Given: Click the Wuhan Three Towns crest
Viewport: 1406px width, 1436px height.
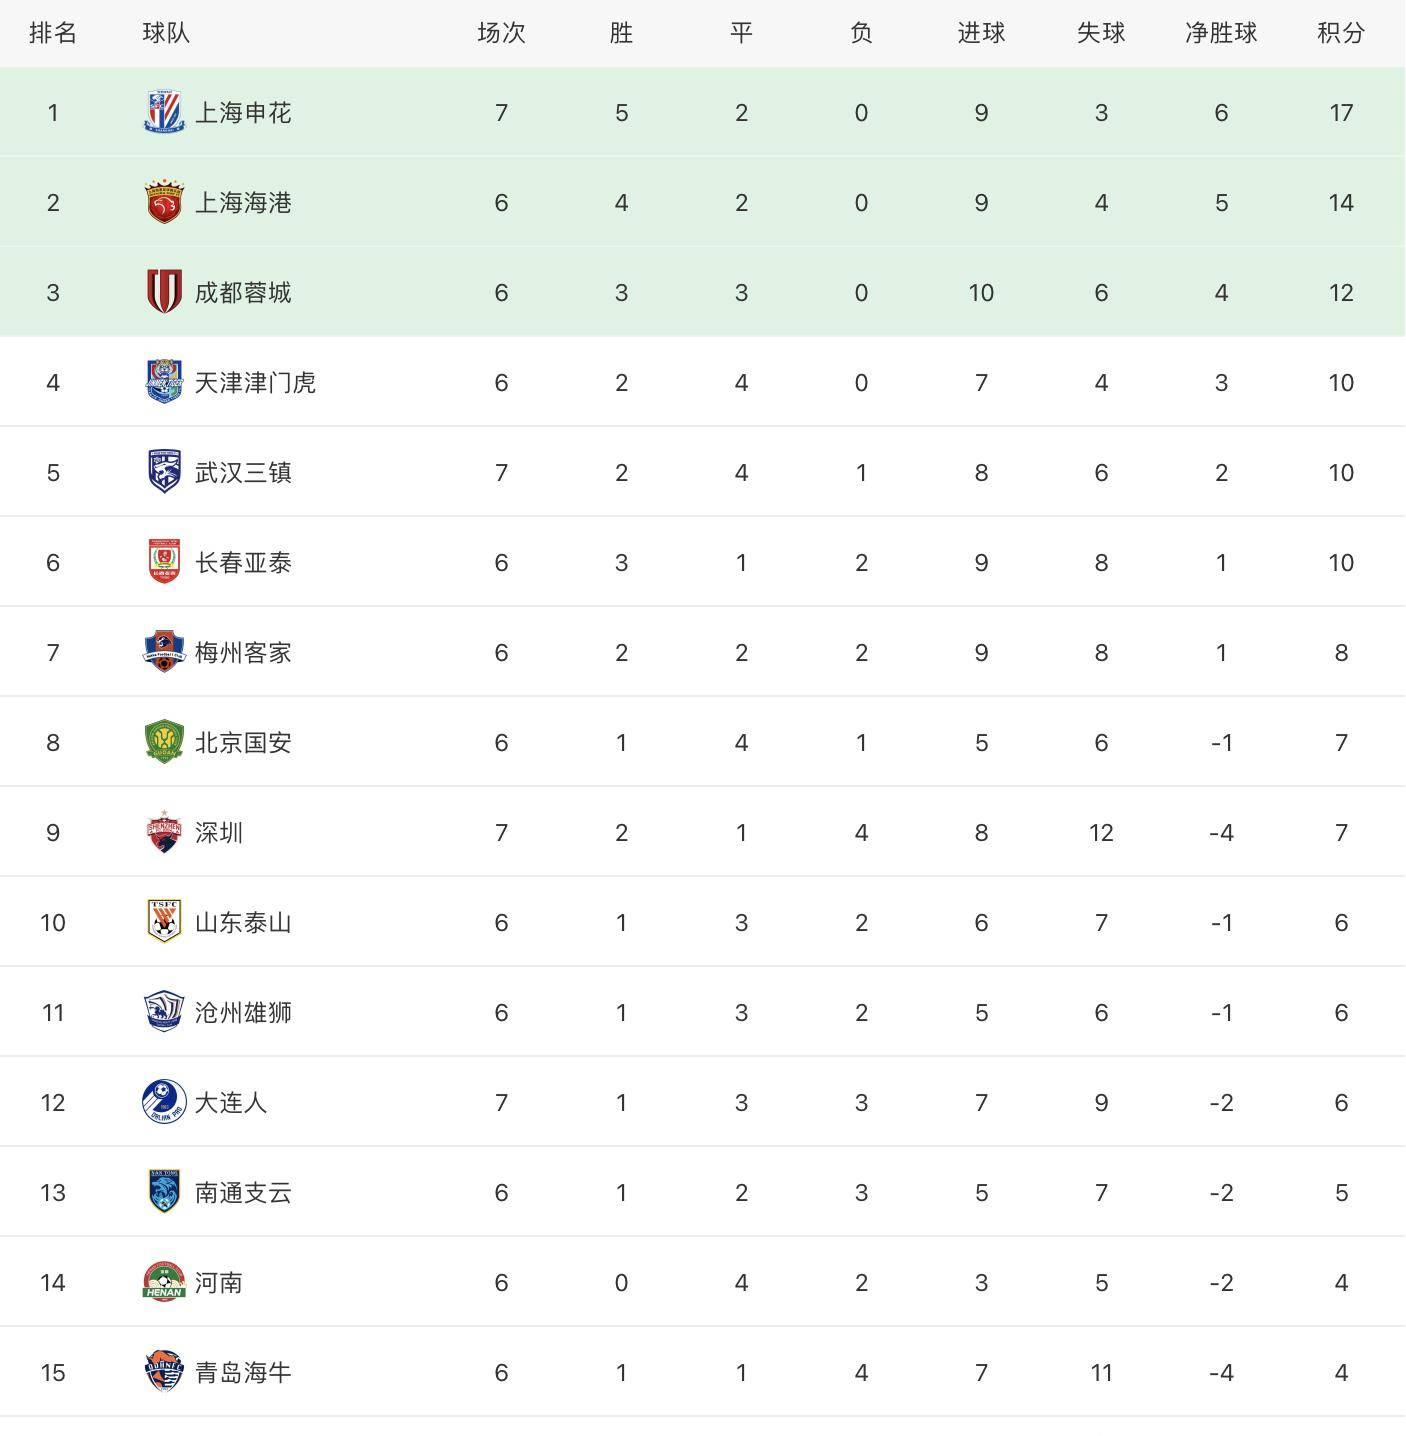Looking at the screenshot, I should (164, 472).
